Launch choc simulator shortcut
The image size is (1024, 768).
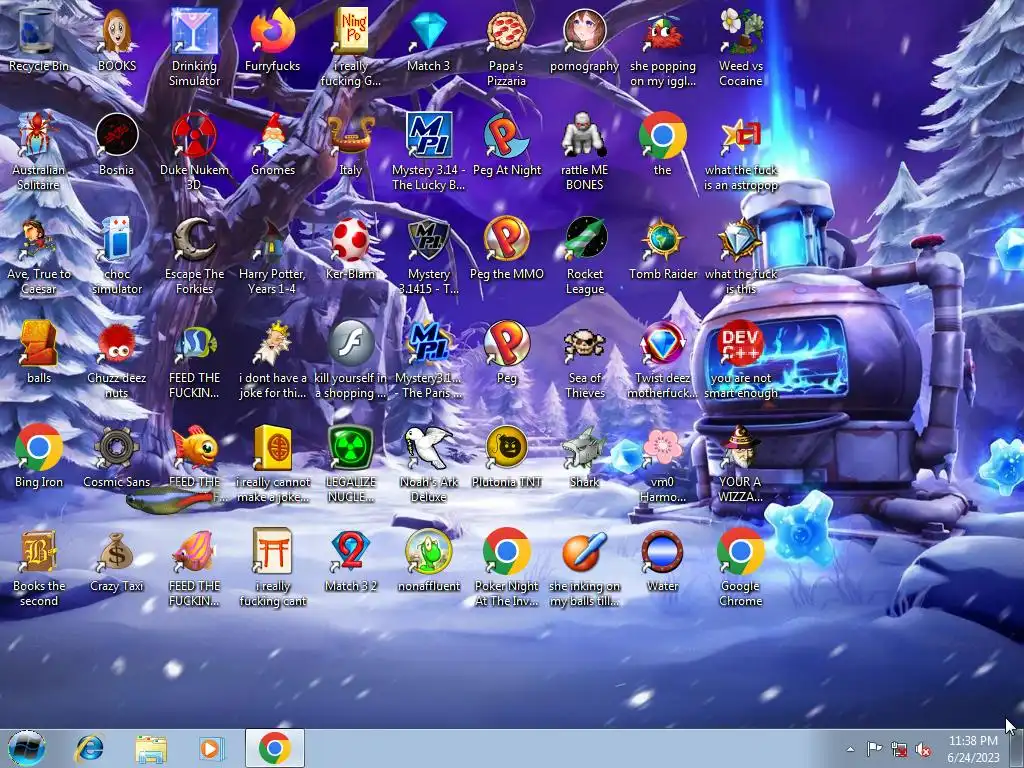tap(116, 255)
